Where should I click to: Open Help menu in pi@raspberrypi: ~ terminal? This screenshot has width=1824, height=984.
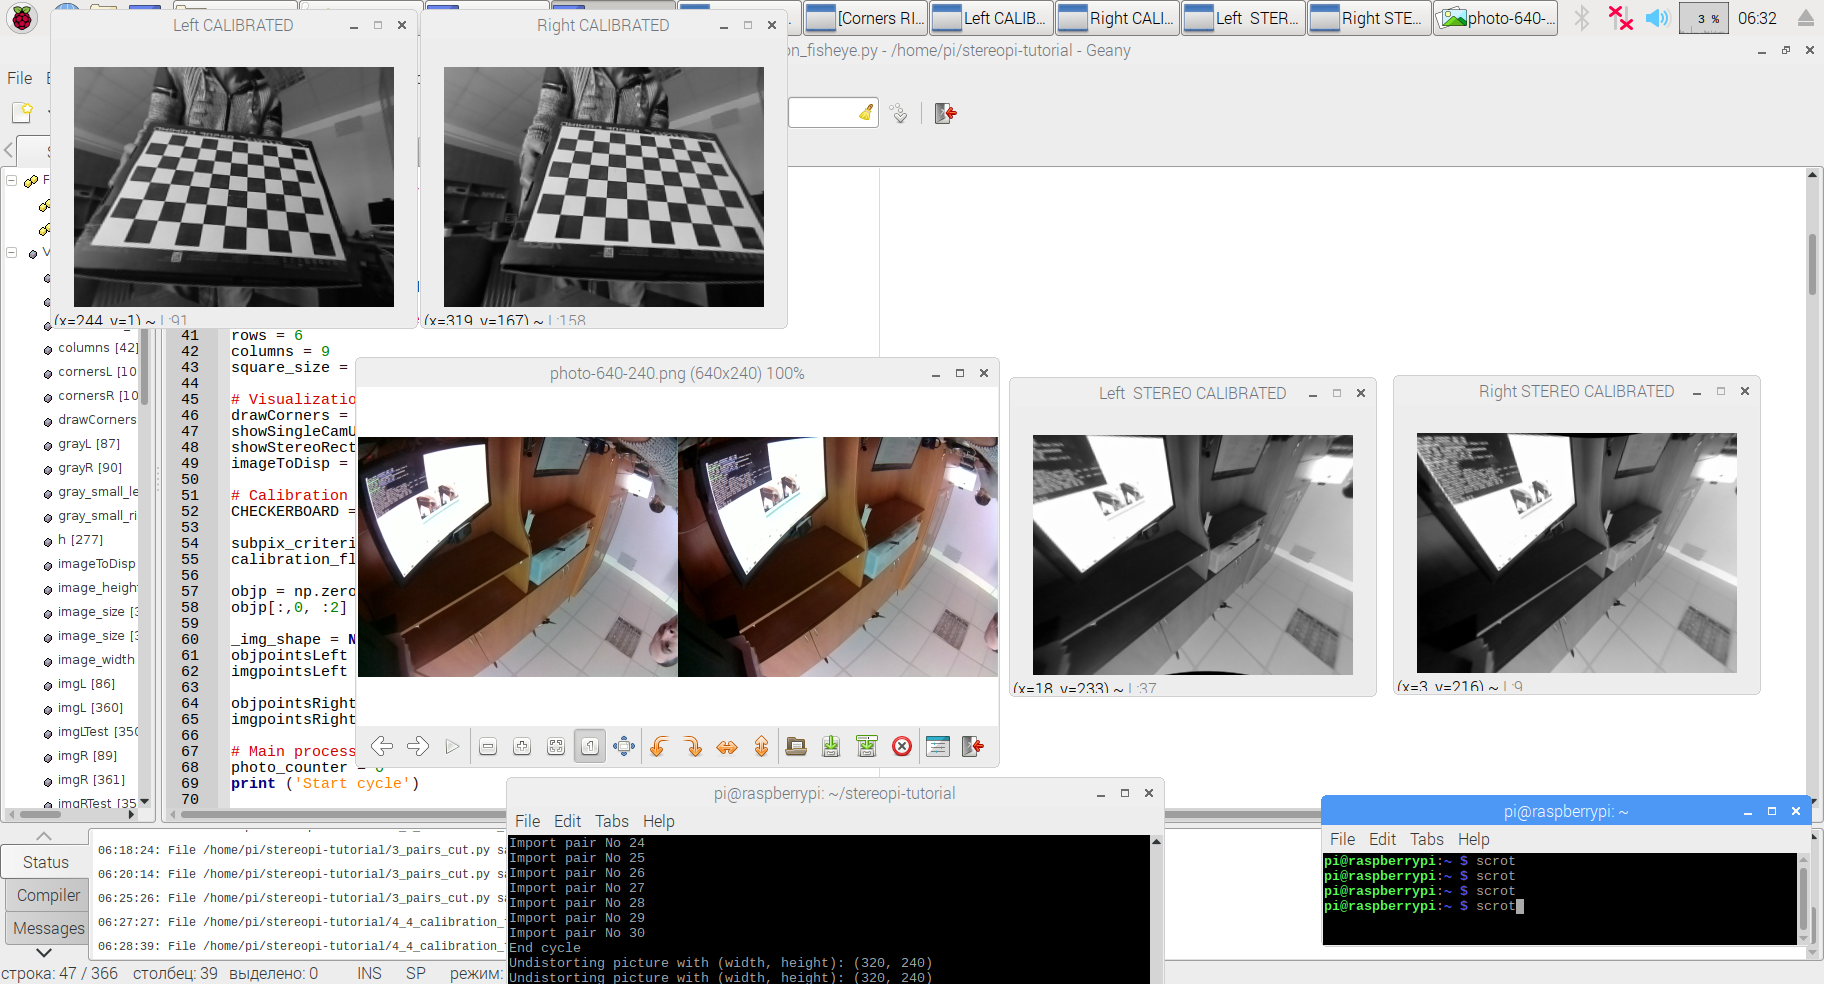1473,839
